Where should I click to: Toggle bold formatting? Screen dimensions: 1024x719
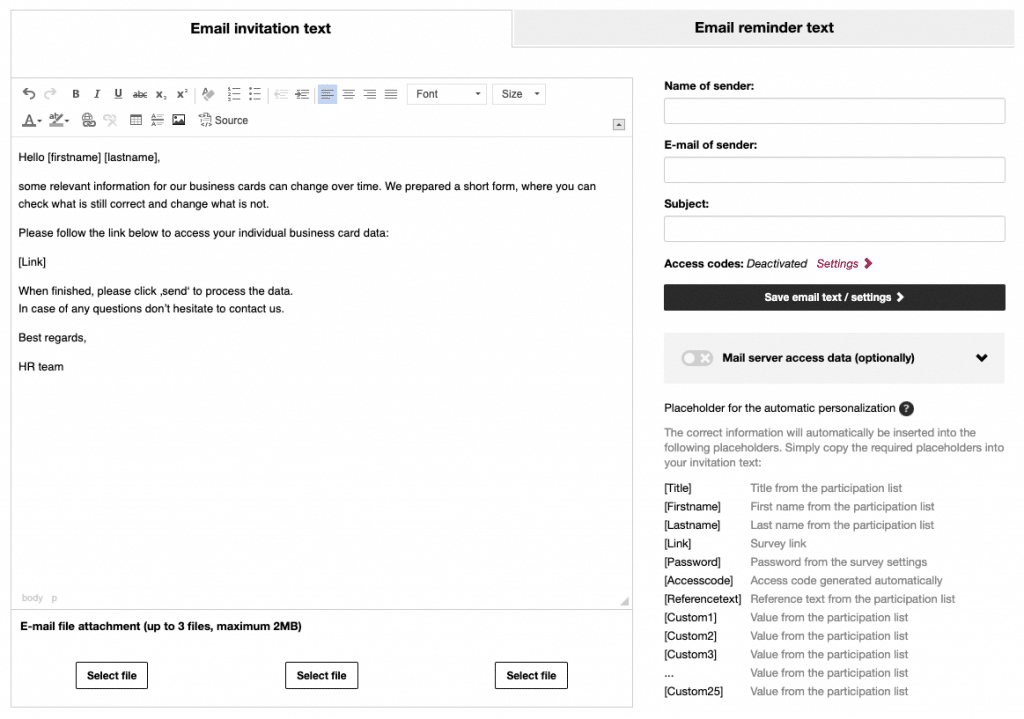(76, 94)
